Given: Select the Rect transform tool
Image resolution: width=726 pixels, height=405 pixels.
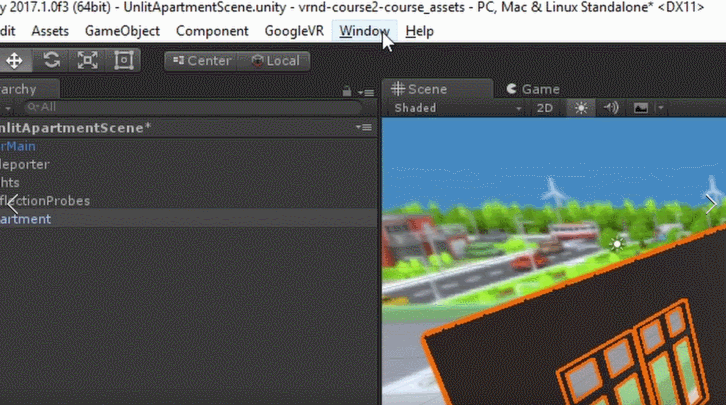Looking at the screenshot, I should click(123, 60).
